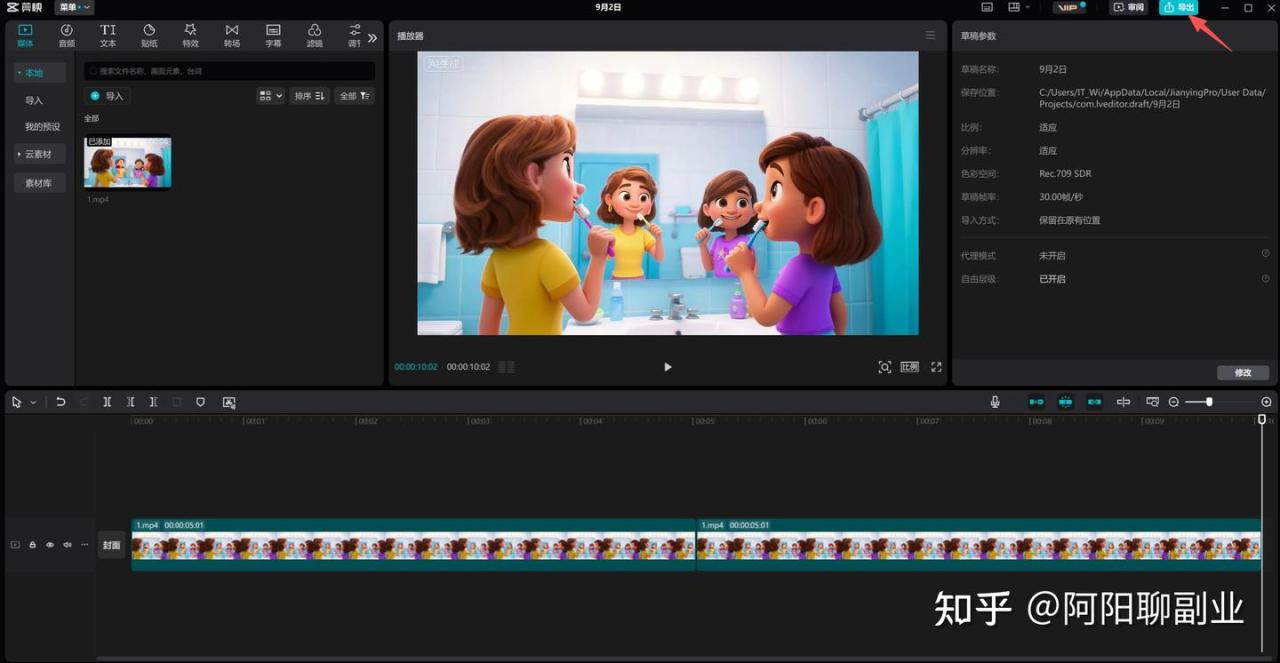Open the grid view mode dropdown

[270, 96]
